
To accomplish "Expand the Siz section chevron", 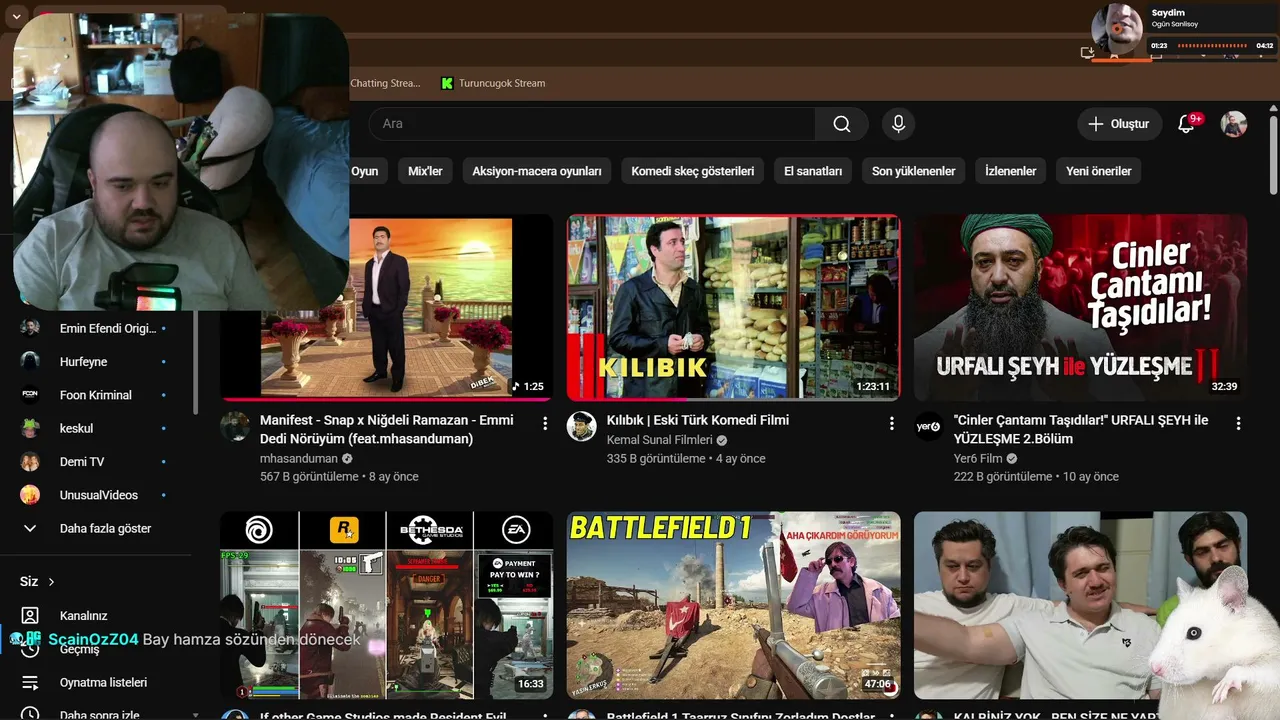I will tap(51, 582).
